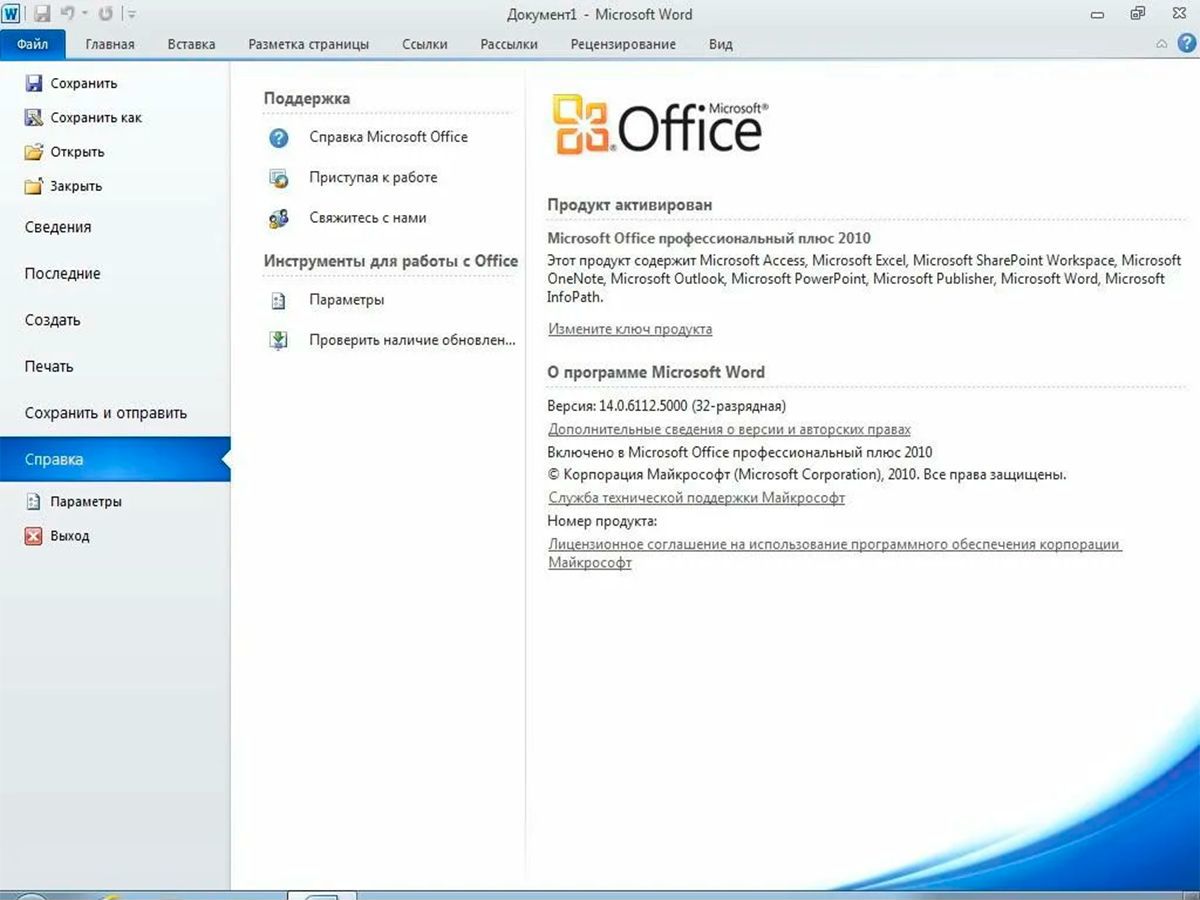Click the Save icon in the quick access toolbar
Viewport: 1200px width, 900px height.
[x=42, y=14]
